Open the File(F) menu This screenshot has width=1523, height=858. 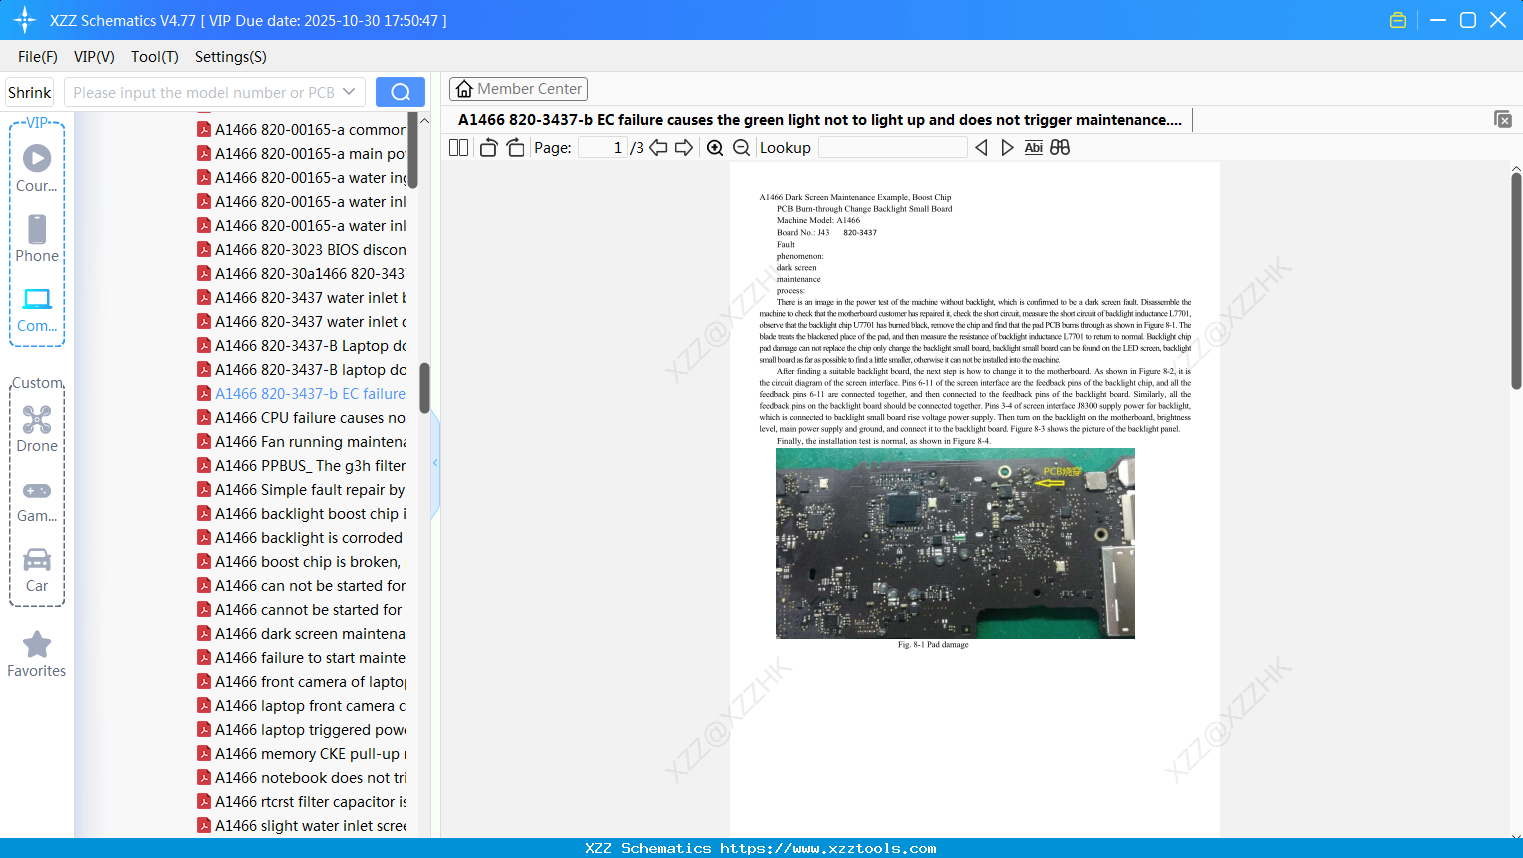click(x=38, y=57)
